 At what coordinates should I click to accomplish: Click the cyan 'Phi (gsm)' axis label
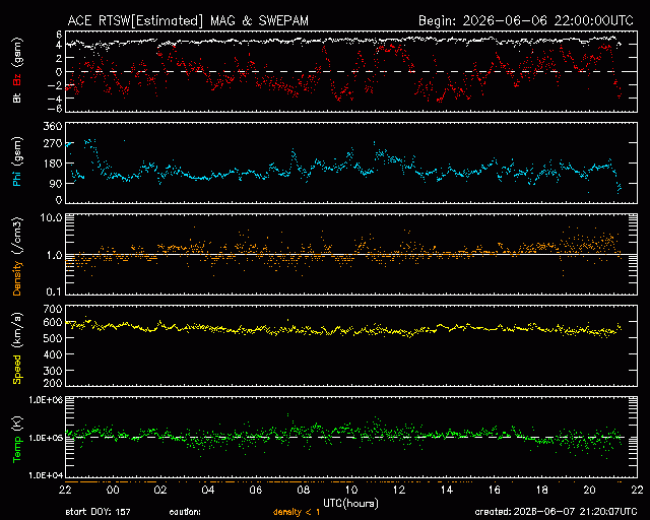coord(17,162)
